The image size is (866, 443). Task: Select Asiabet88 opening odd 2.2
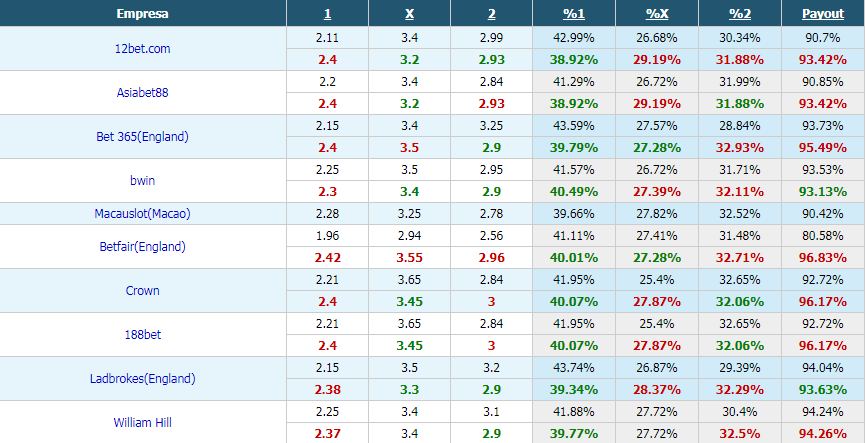328,82
